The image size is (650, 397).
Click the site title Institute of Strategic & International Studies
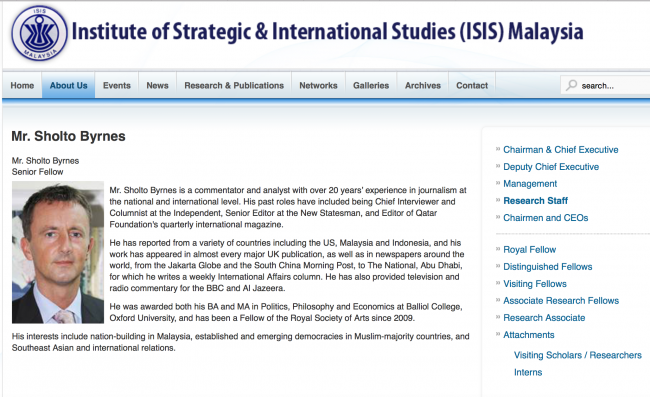(327, 32)
